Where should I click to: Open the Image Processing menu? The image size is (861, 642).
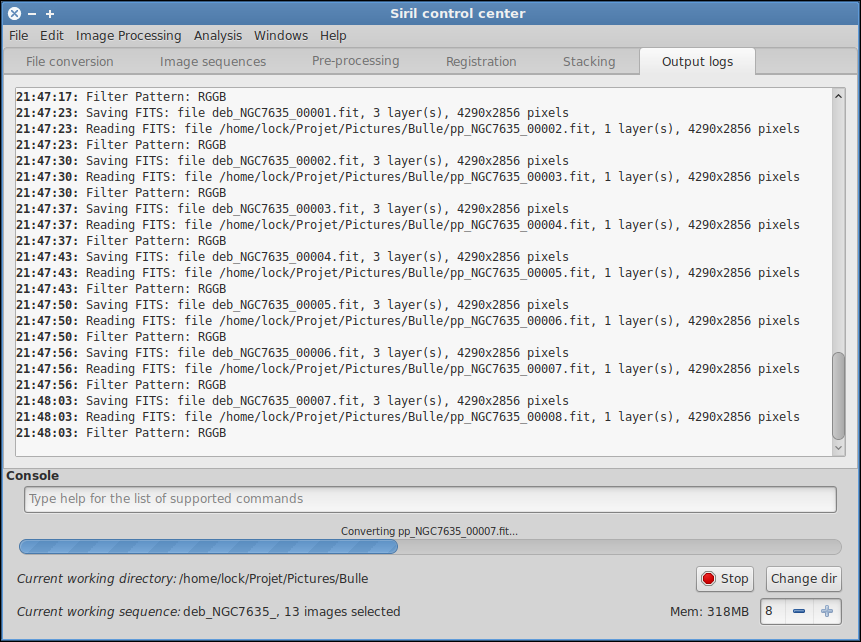(129, 35)
